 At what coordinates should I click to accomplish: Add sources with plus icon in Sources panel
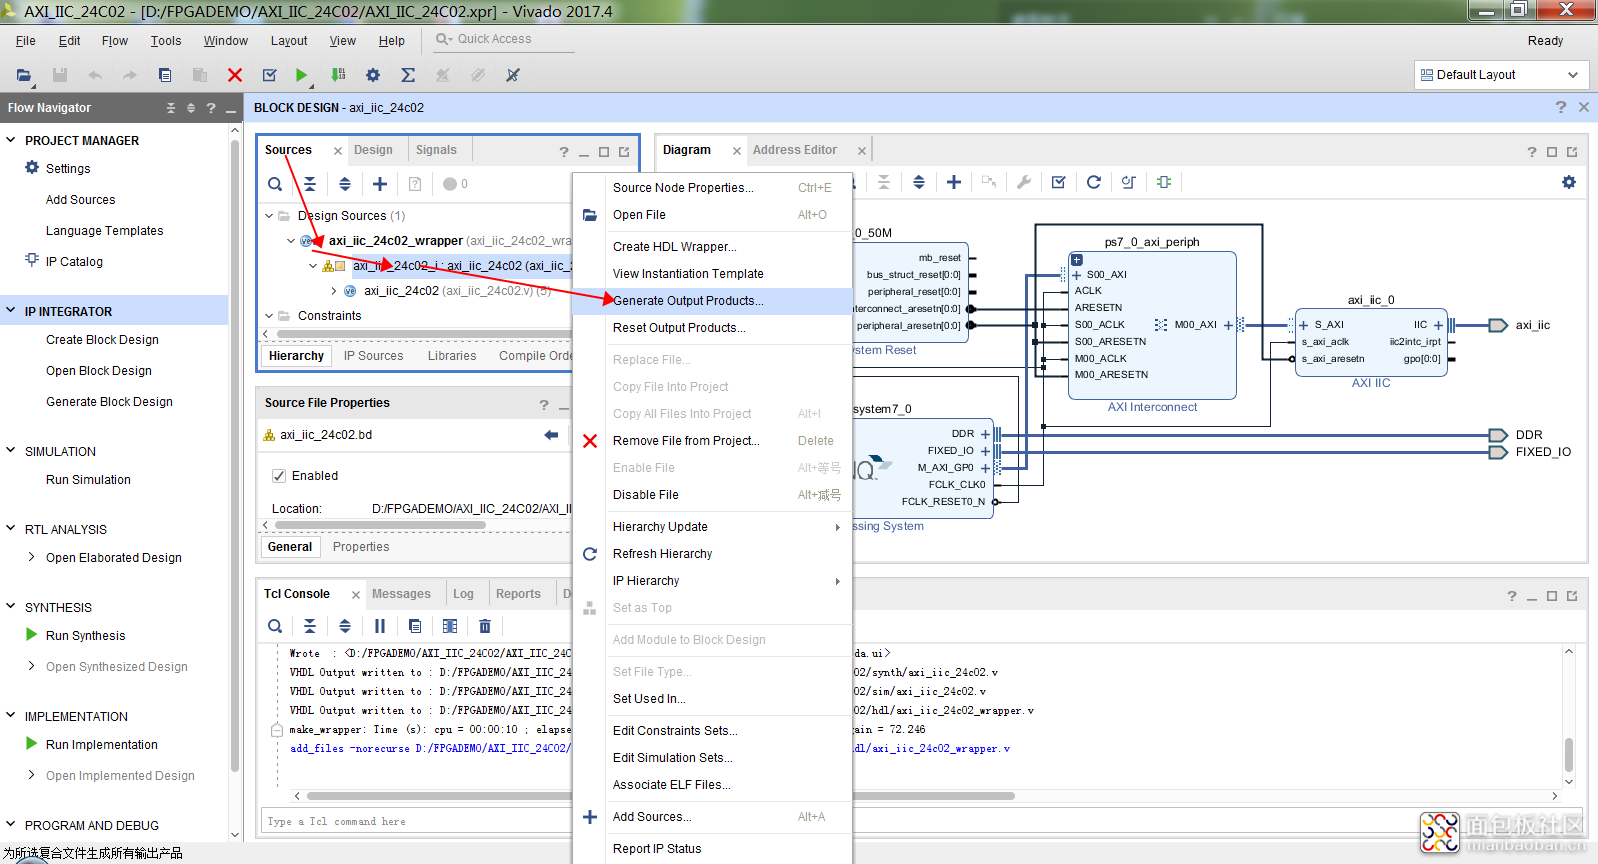coord(380,184)
